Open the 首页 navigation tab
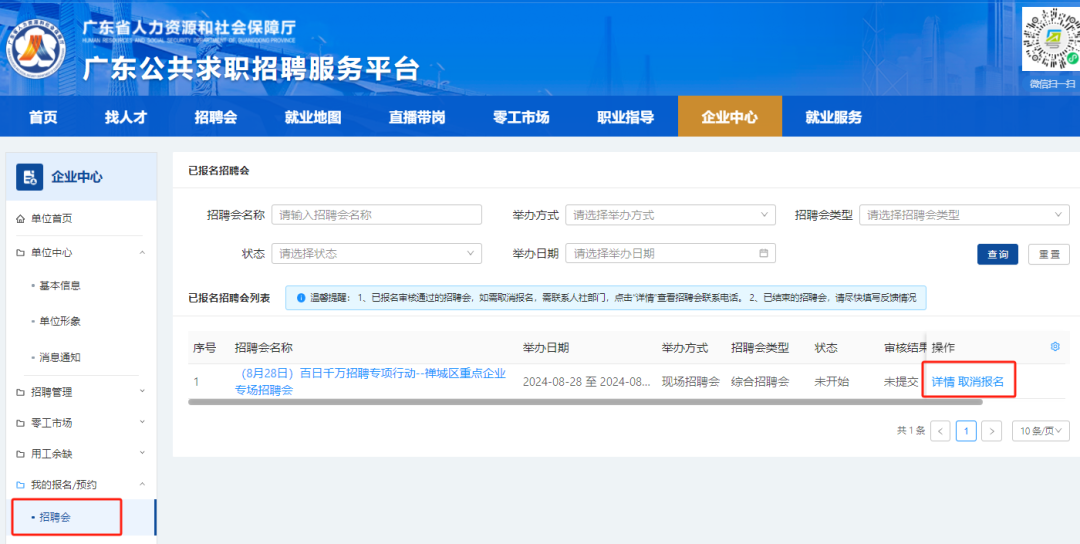 point(43,116)
